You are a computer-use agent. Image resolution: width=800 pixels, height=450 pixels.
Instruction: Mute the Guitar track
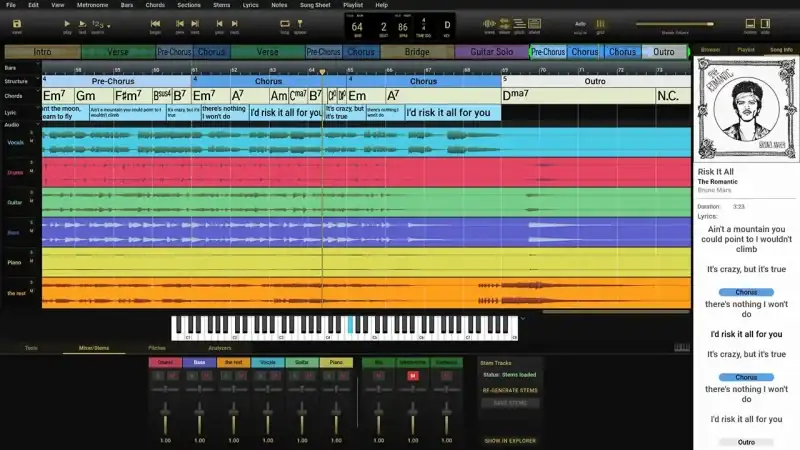point(32,201)
